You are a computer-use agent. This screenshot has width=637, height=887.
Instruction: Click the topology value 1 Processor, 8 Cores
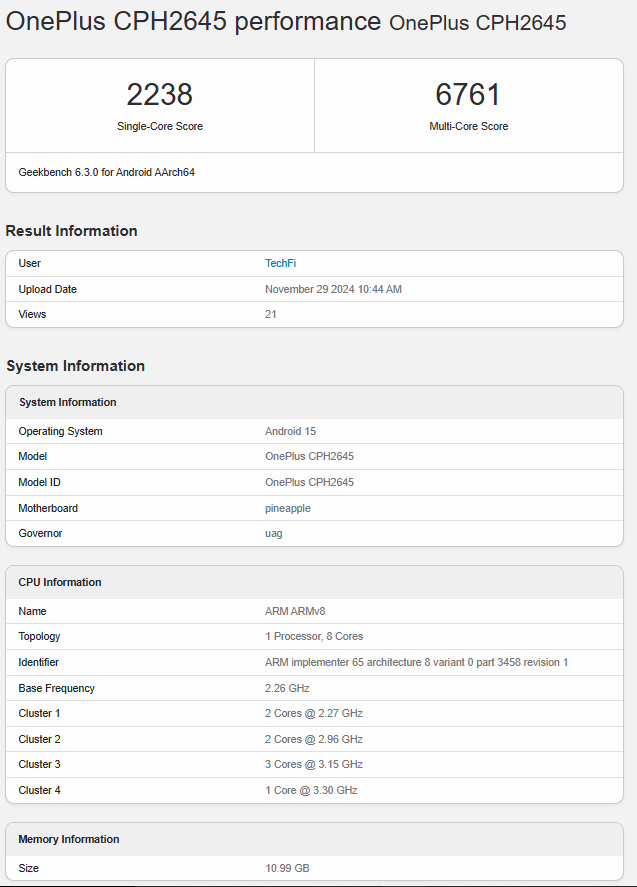coord(314,636)
